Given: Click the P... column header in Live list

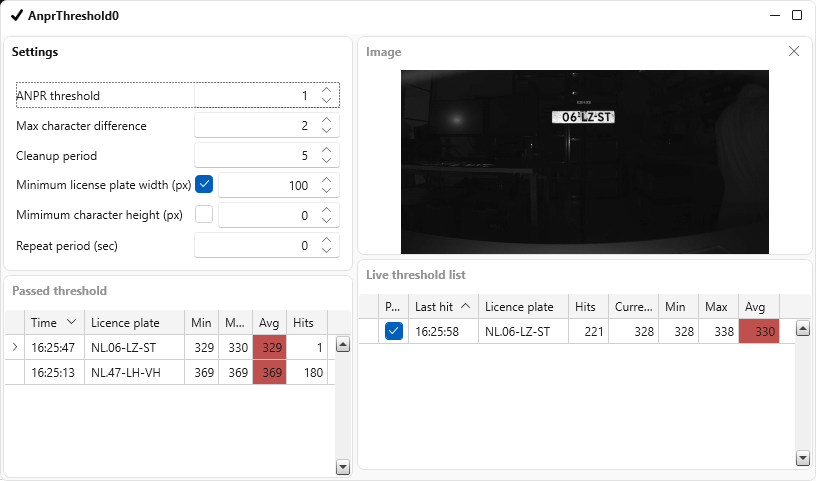Looking at the screenshot, I should tap(393, 307).
